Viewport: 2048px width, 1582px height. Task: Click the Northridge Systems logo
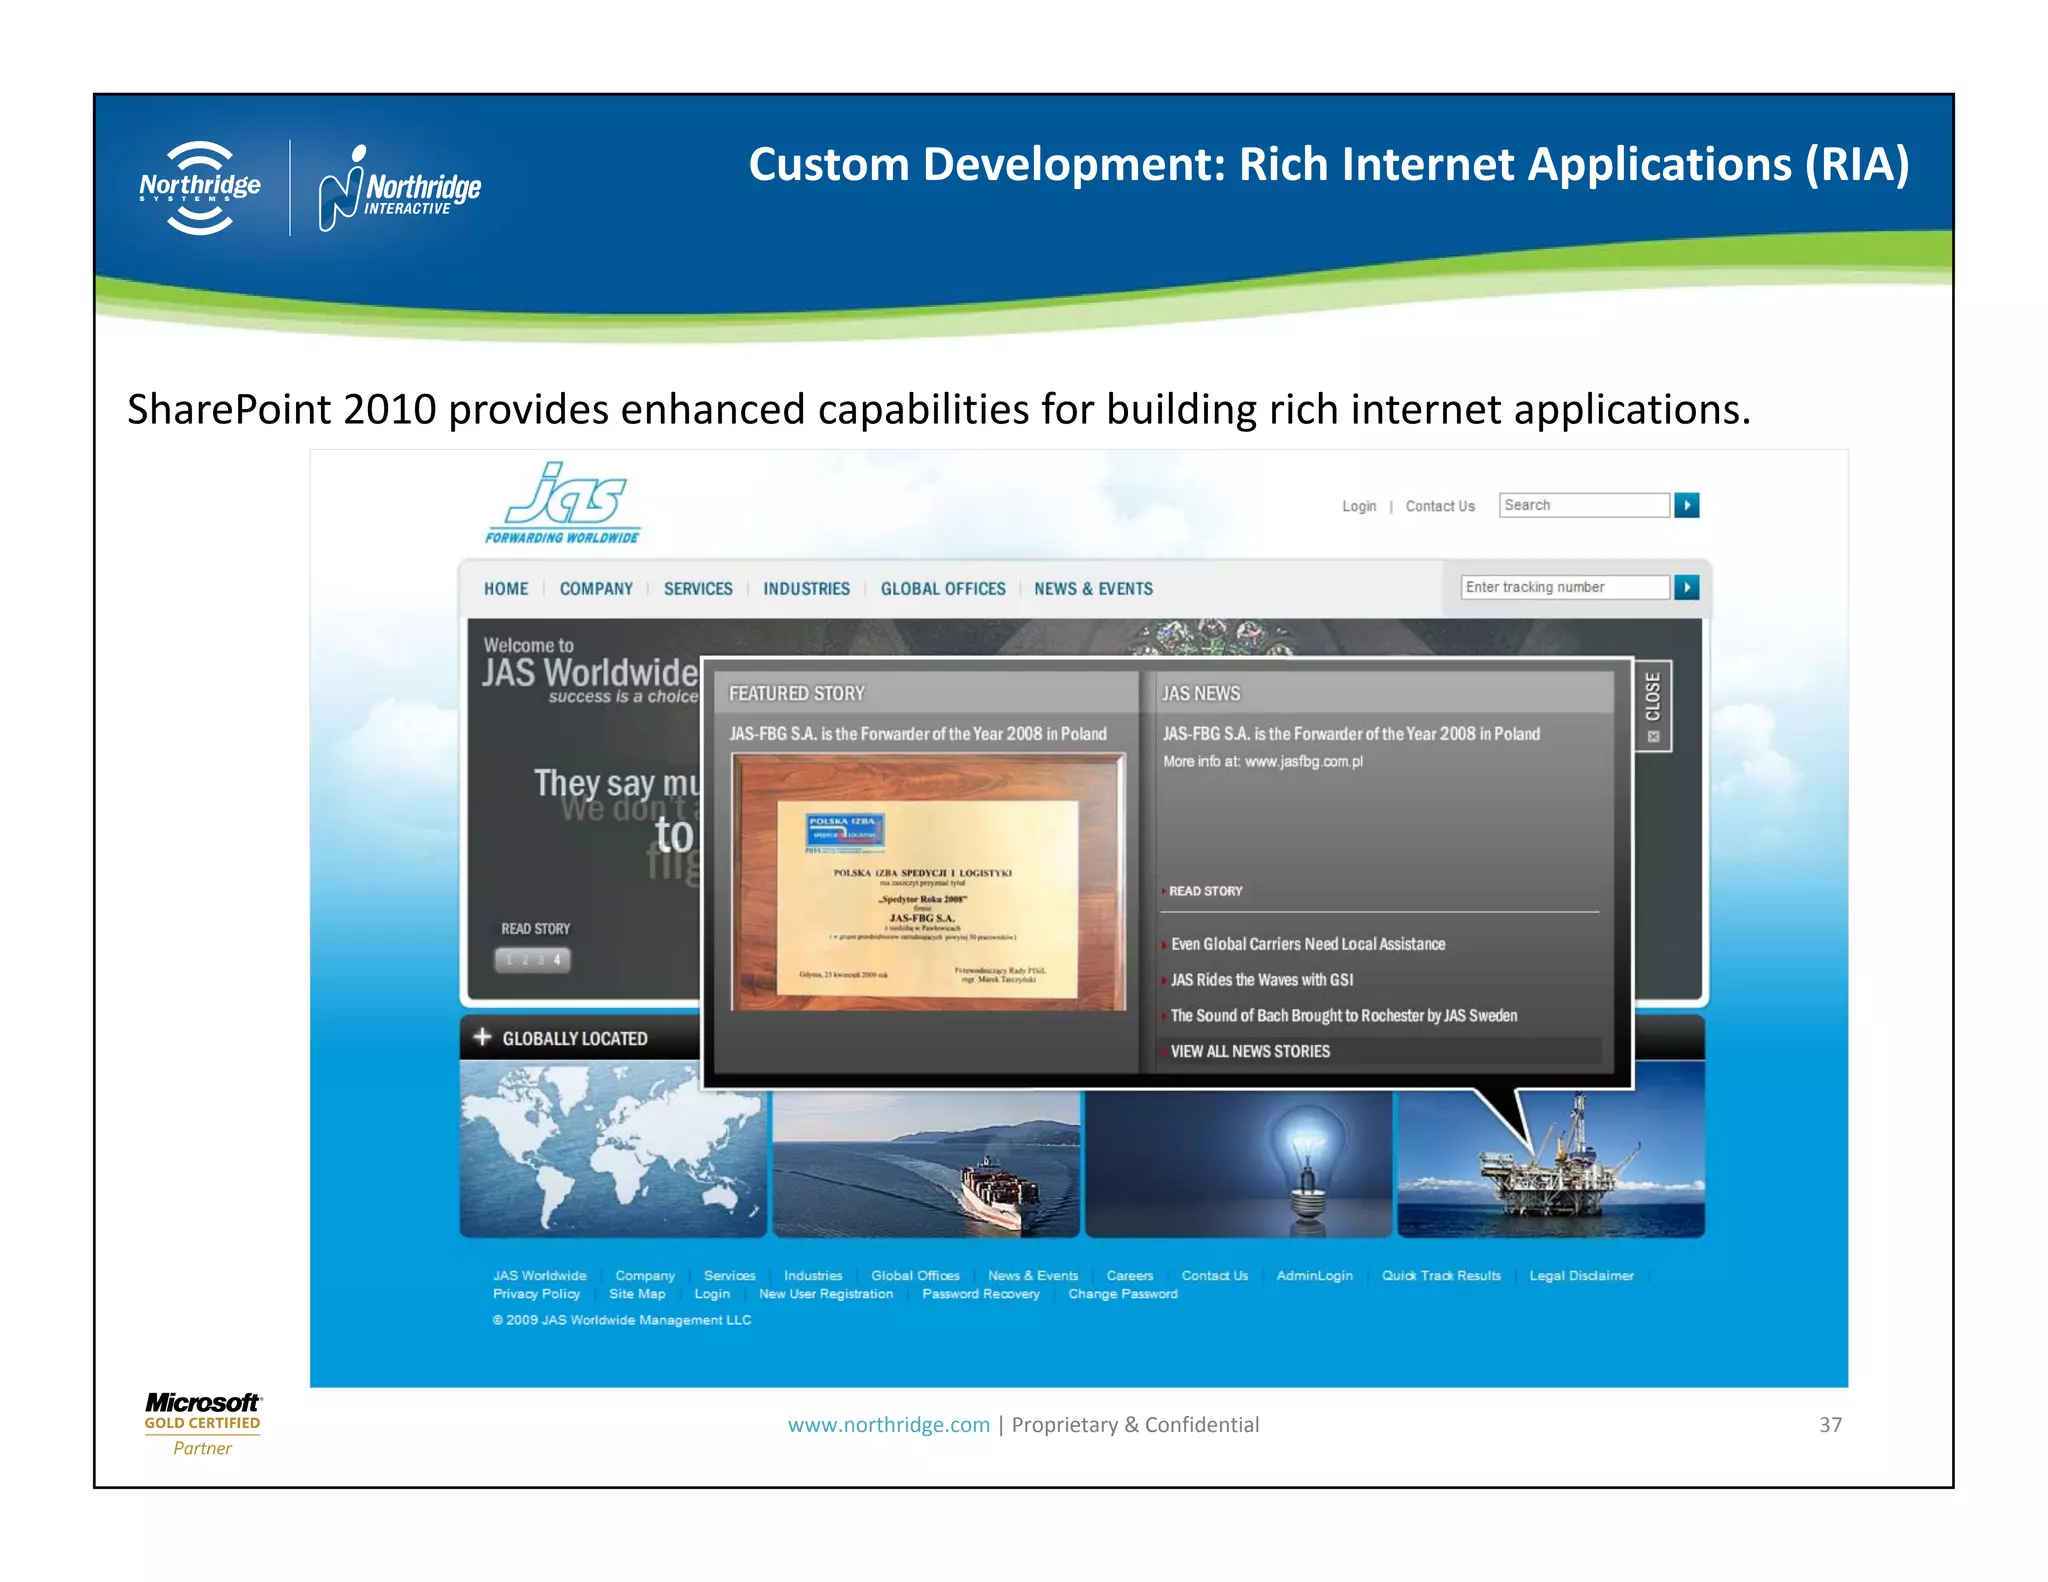200,188
